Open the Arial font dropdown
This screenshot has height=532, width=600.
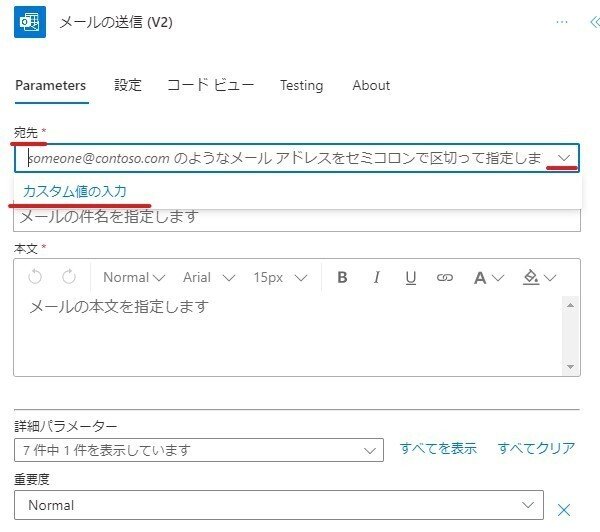tap(209, 277)
